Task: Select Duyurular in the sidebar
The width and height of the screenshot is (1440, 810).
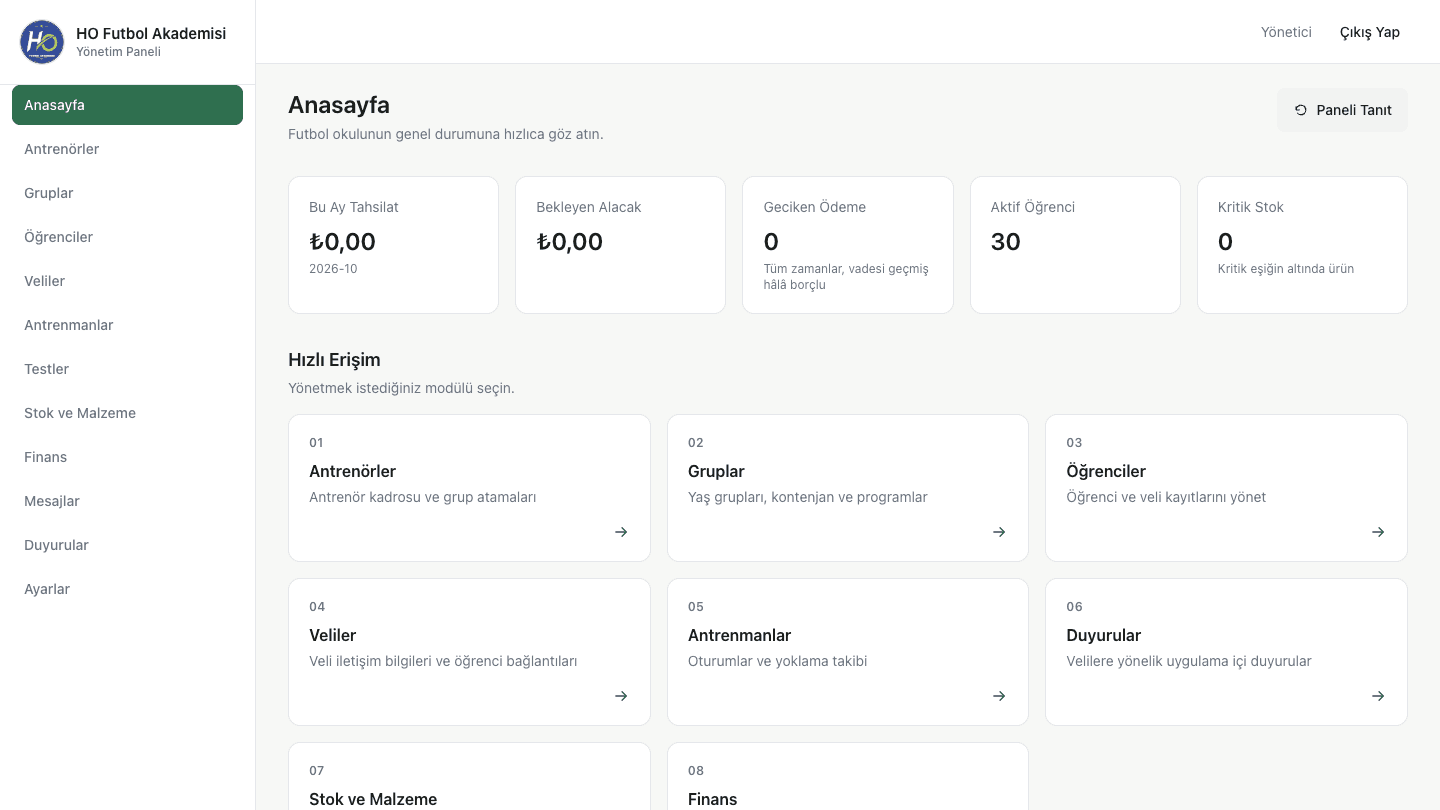Action: pos(127,545)
